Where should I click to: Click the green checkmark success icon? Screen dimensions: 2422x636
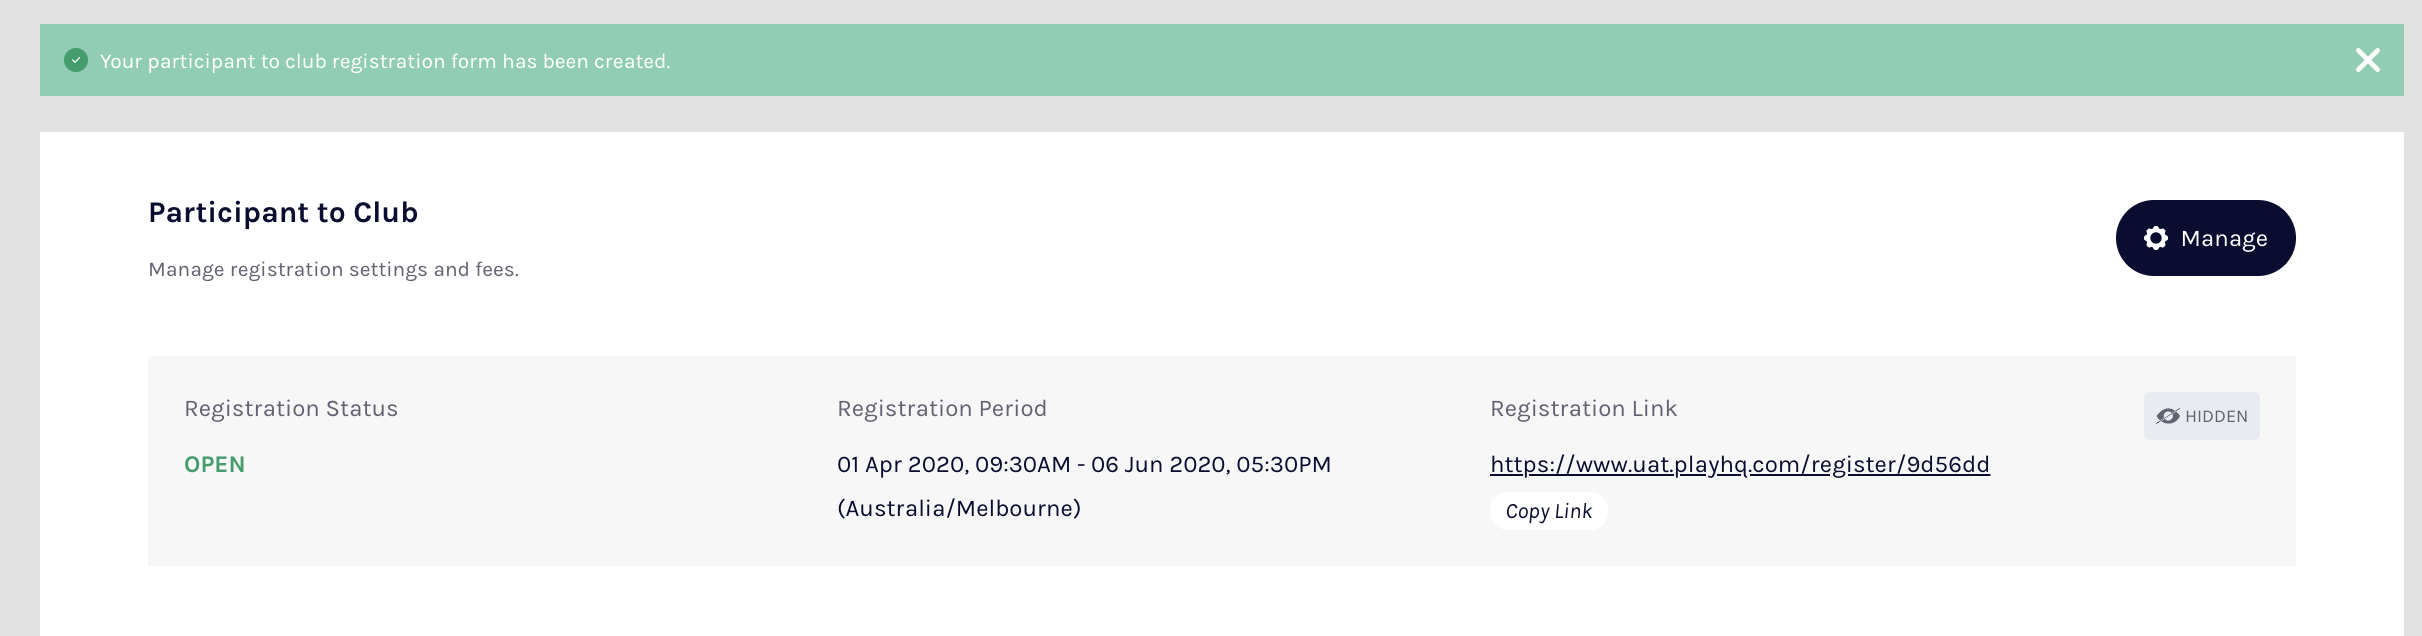tap(76, 61)
